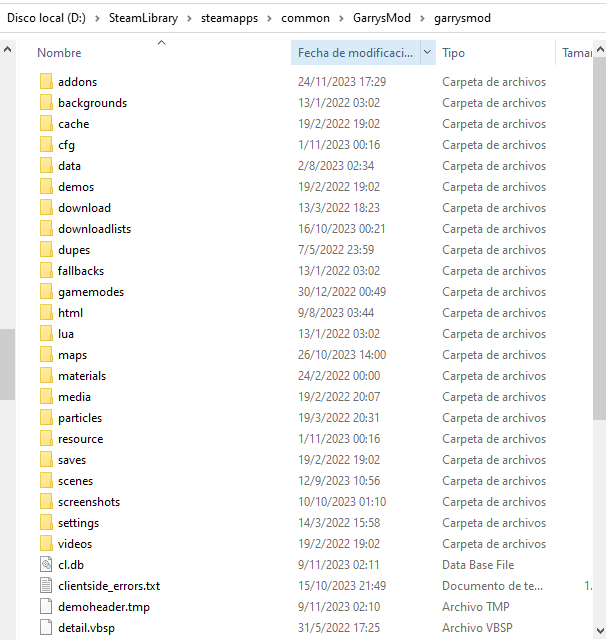Select the data folder icon
This screenshot has height=640, width=606.
tap(46, 166)
